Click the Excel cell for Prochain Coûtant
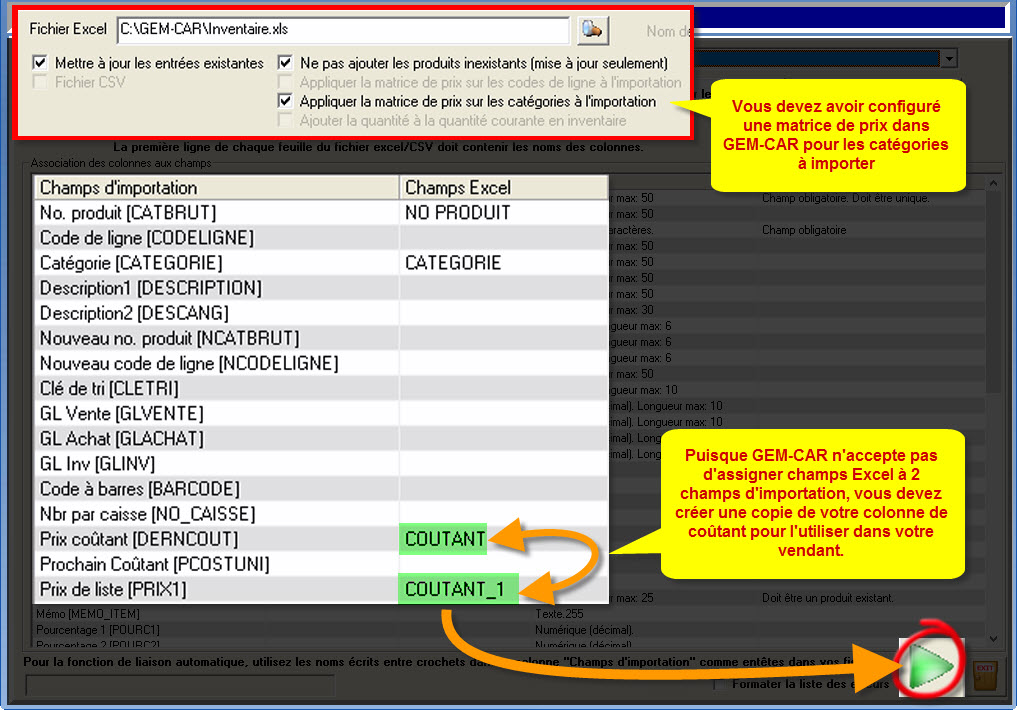Image resolution: width=1017 pixels, height=710 pixels. coord(504,564)
